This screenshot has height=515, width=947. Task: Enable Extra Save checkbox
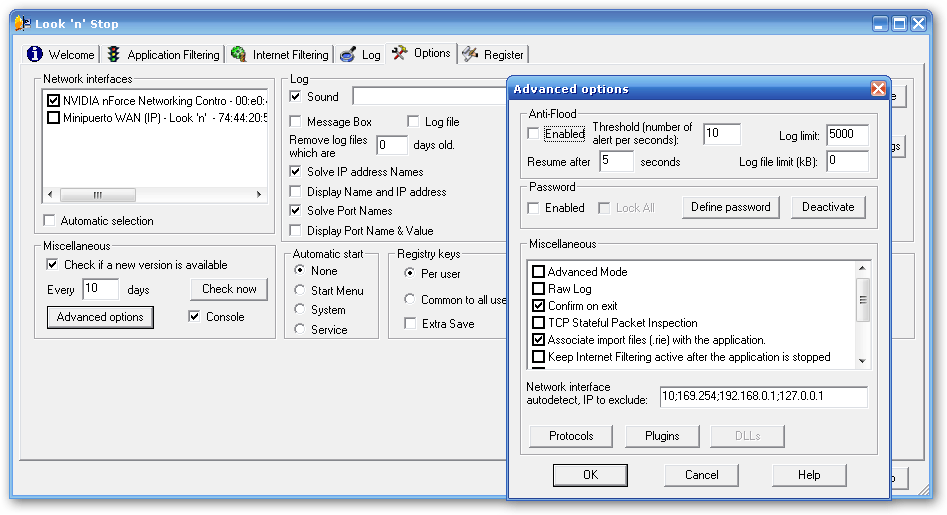410,324
